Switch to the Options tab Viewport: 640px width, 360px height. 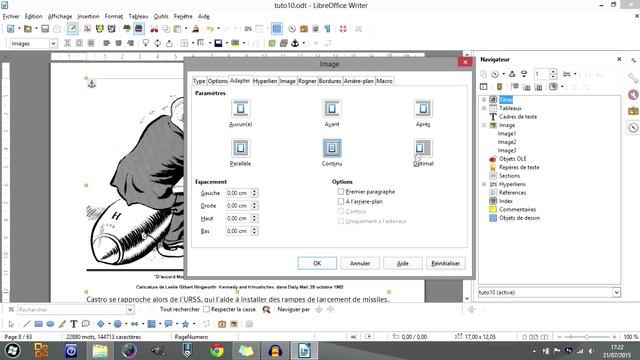pyautogui.click(x=218, y=81)
